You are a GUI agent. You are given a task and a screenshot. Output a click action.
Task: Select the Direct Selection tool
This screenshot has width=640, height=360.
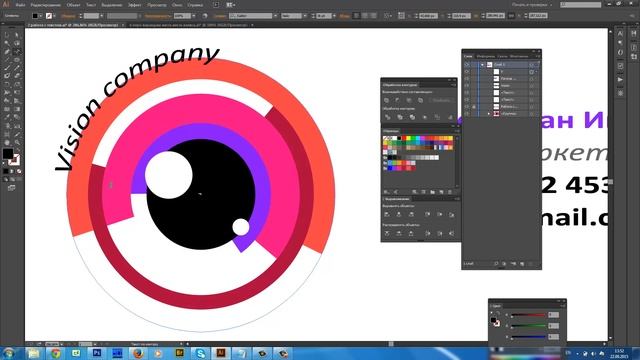click(x=17, y=36)
